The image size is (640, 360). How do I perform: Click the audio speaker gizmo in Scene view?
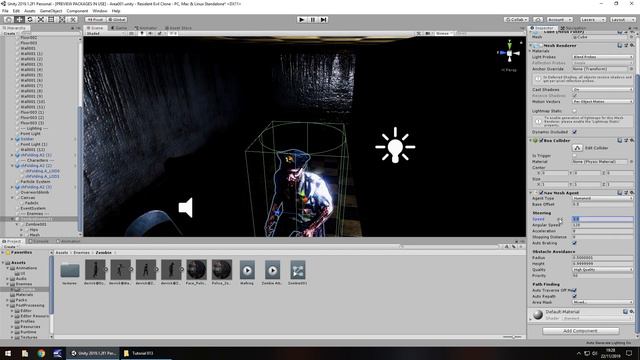click(186, 207)
